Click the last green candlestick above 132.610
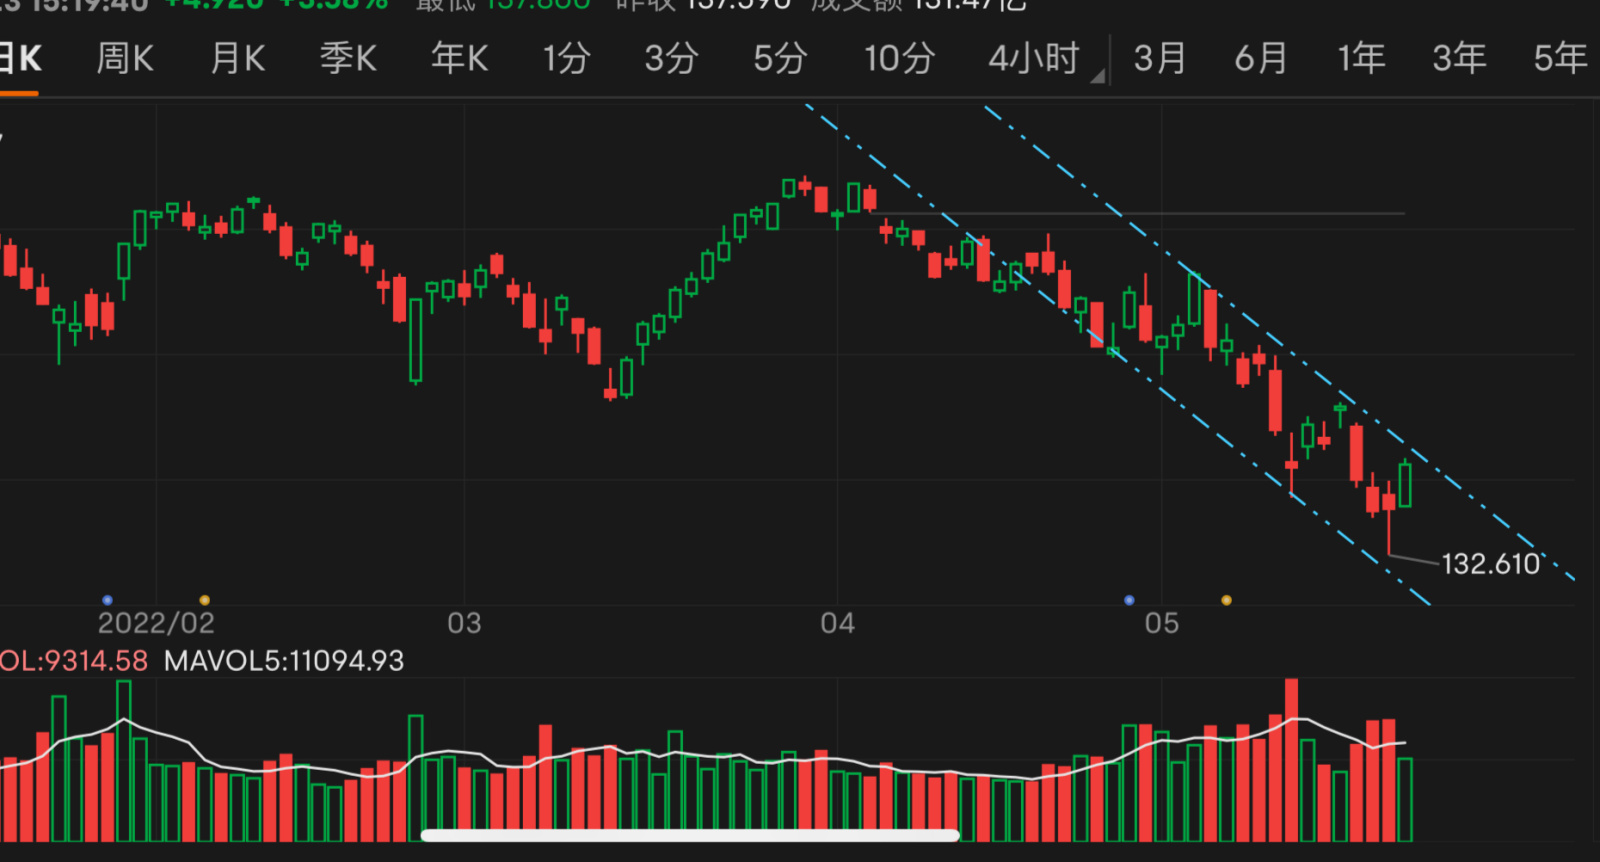 coord(1405,484)
